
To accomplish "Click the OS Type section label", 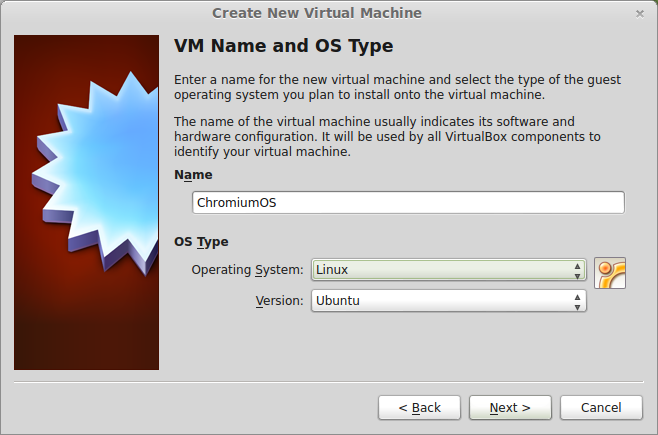I will click(x=201, y=242).
